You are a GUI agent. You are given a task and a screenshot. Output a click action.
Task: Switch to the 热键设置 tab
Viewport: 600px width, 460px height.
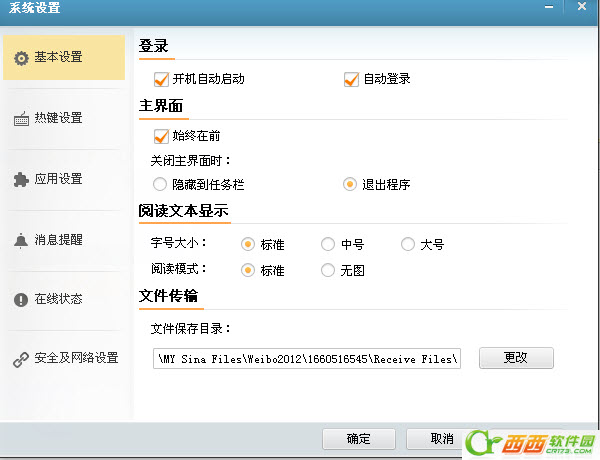click(64, 118)
